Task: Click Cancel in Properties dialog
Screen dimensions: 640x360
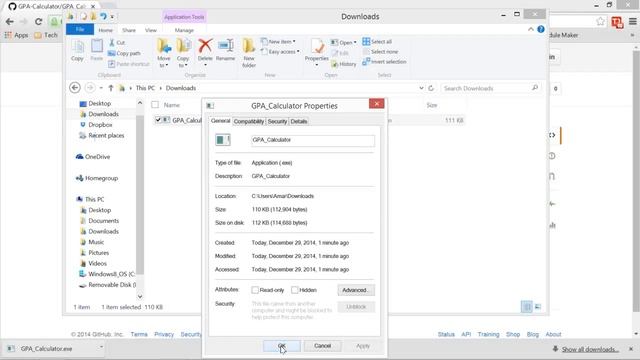Action: tap(322, 346)
